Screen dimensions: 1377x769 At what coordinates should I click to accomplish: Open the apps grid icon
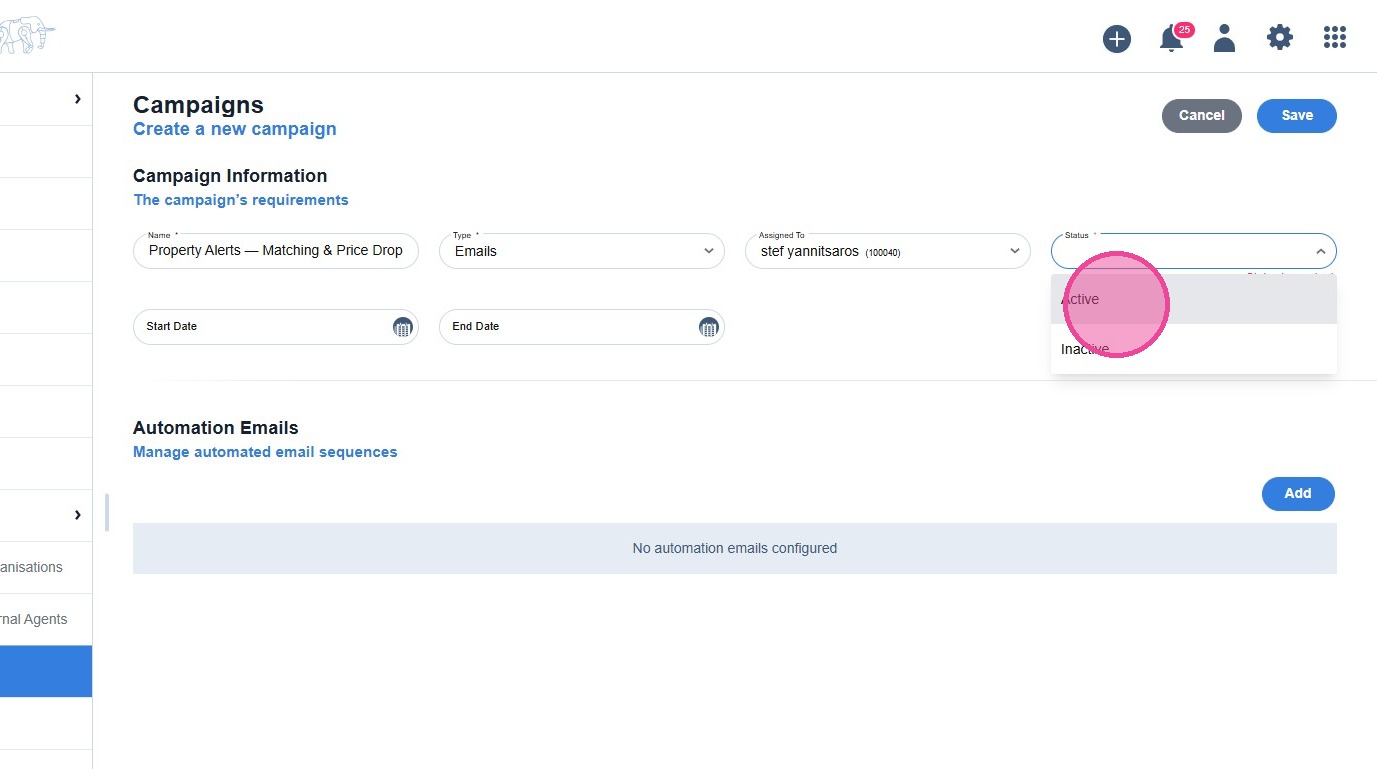[x=1335, y=38]
